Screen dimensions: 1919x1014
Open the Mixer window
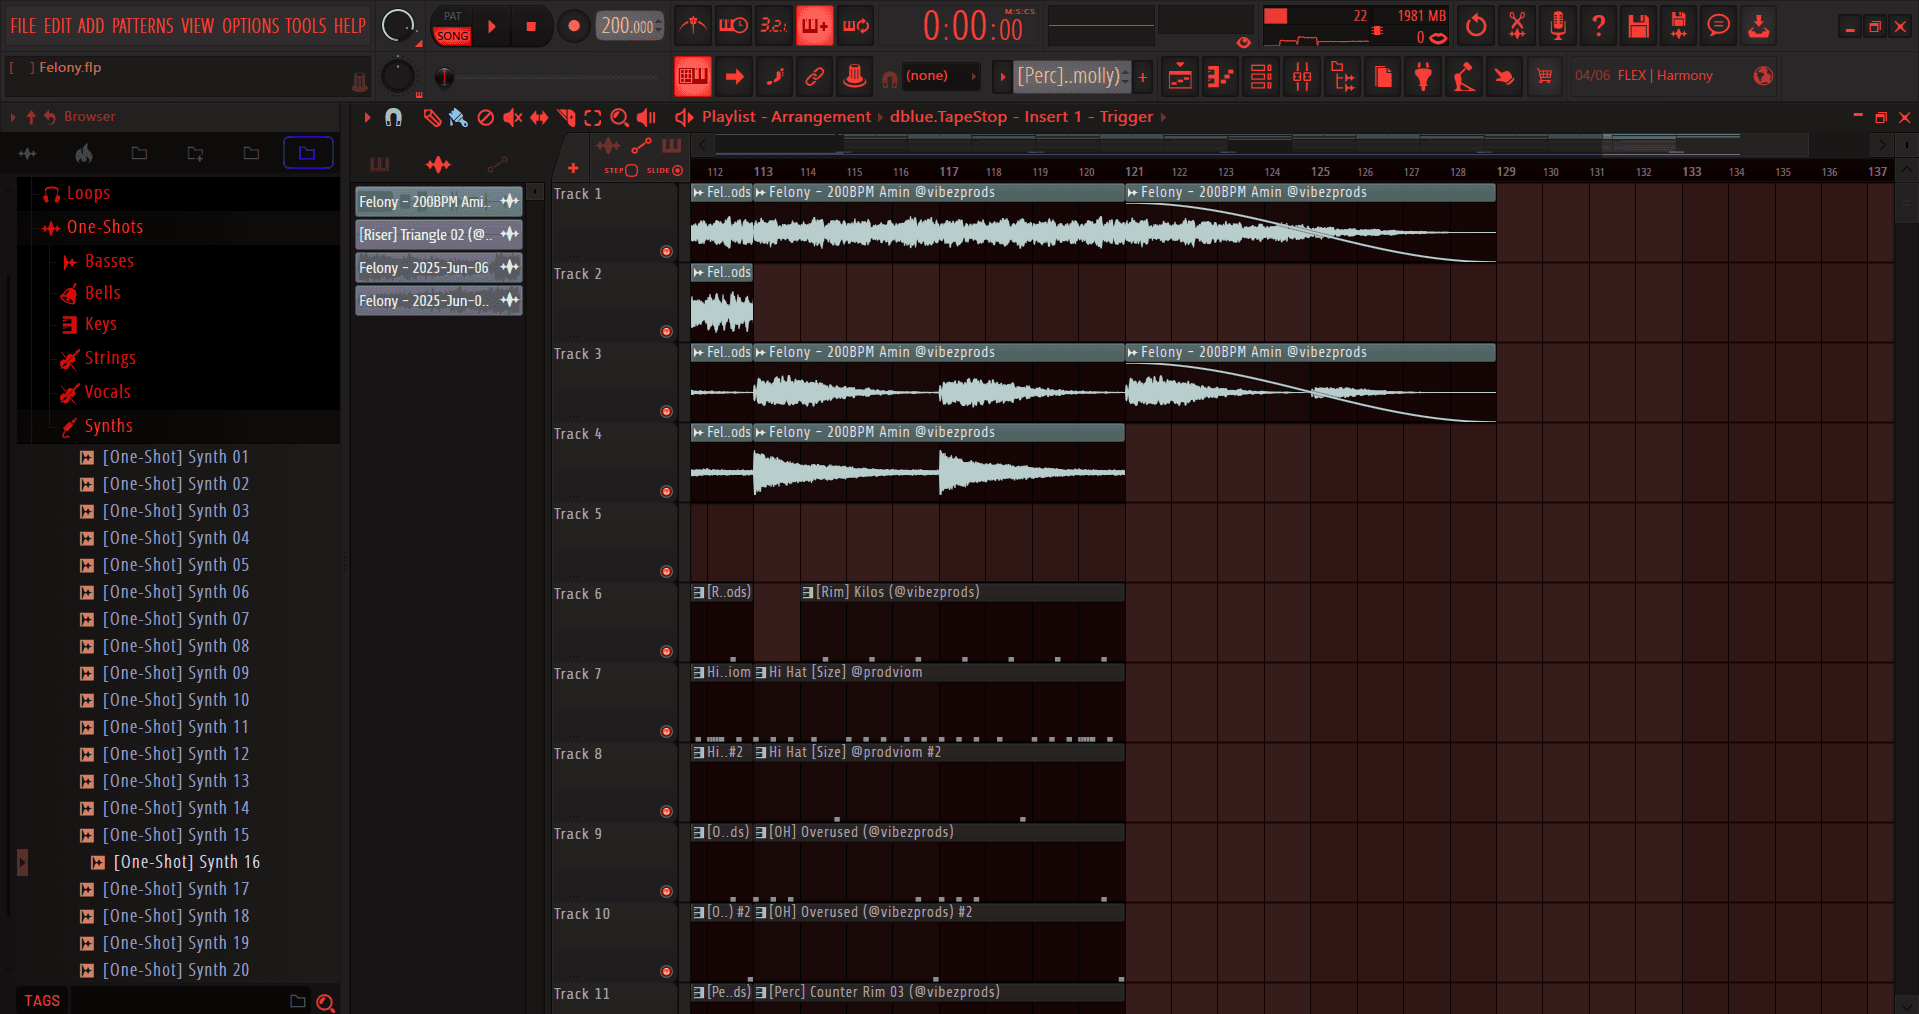(x=1302, y=76)
